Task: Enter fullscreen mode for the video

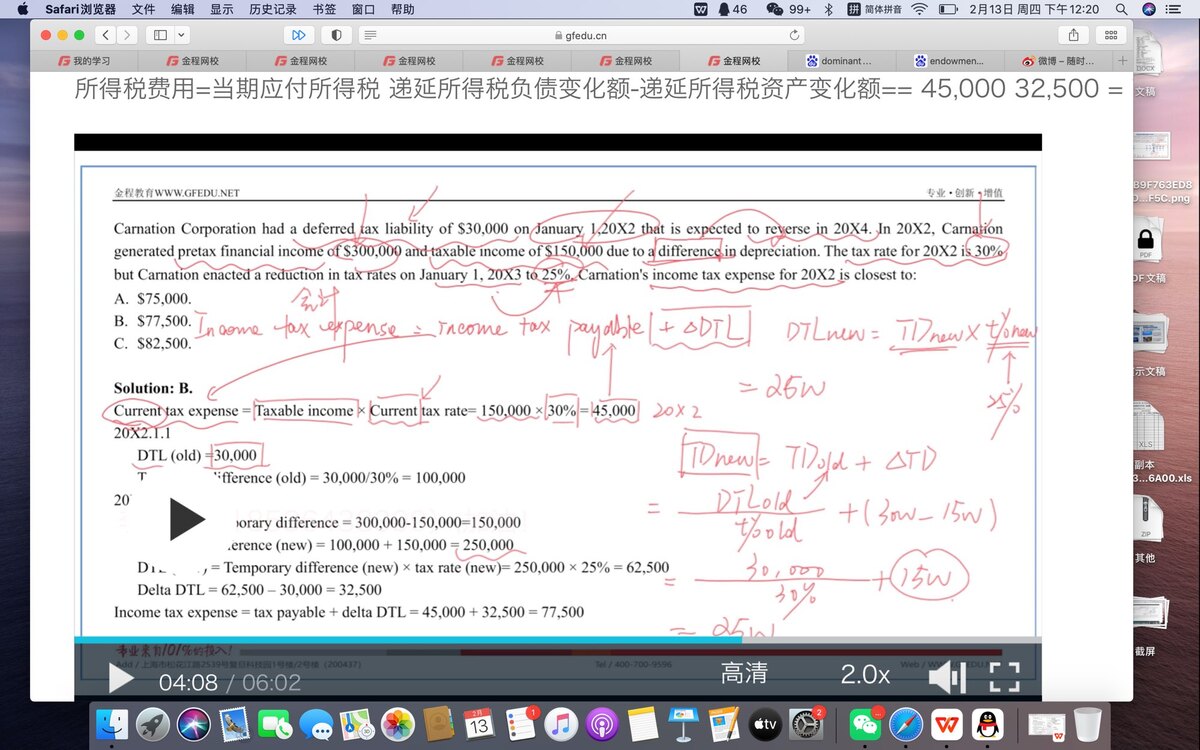Action: (x=1004, y=677)
